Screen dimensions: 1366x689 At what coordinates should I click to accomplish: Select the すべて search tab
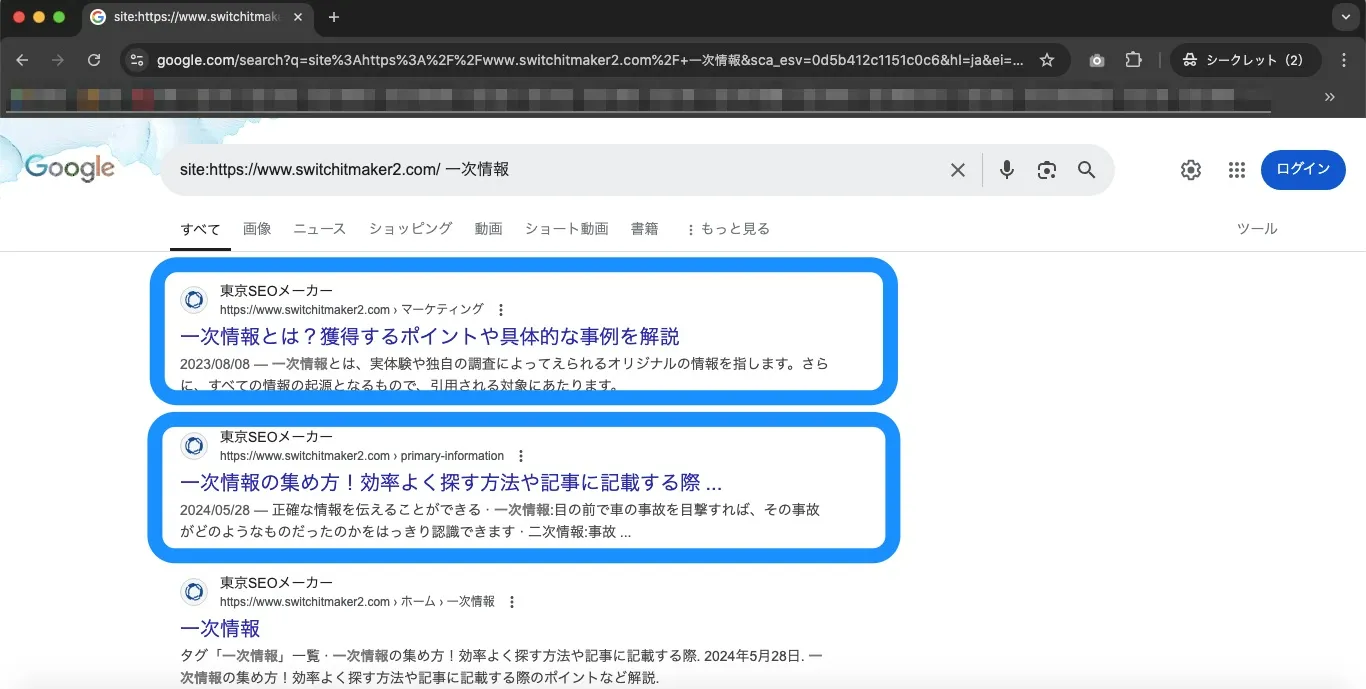tap(200, 229)
